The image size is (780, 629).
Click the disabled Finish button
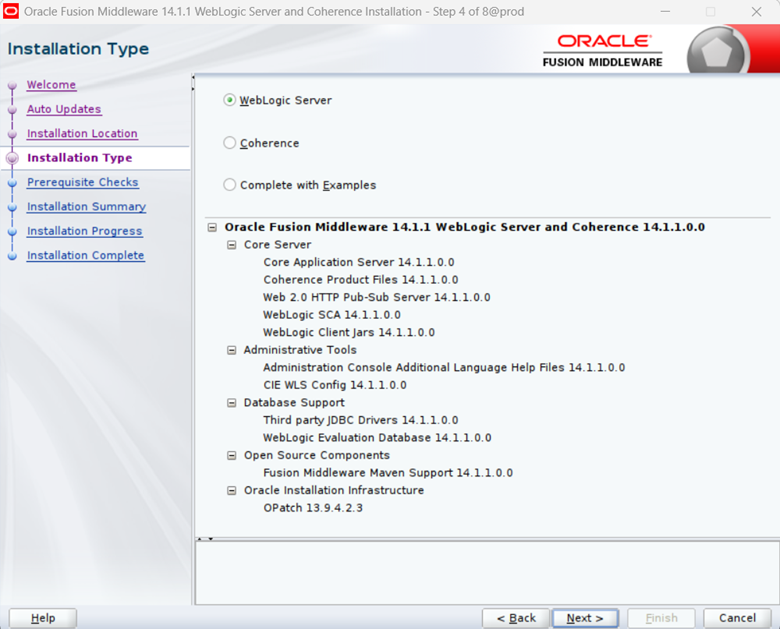(661, 618)
